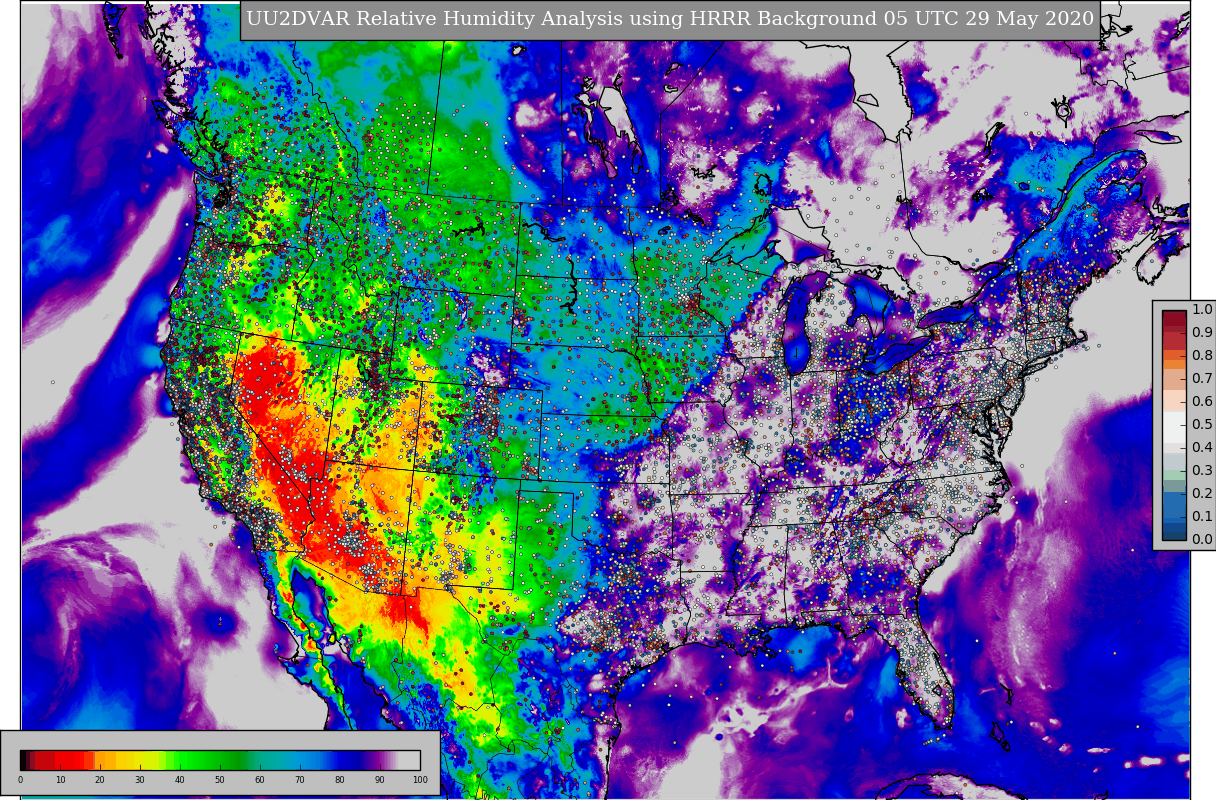Pick the dark red top band of vertical colorbar
Viewport: 1216px width, 800px height.
[x=1174, y=321]
